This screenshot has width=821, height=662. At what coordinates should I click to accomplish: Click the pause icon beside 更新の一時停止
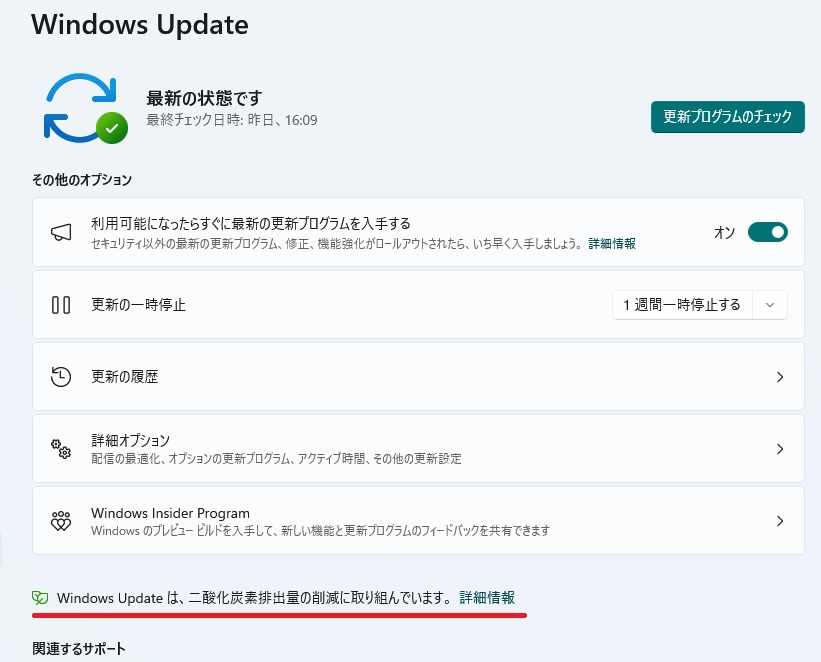coord(61,305)
